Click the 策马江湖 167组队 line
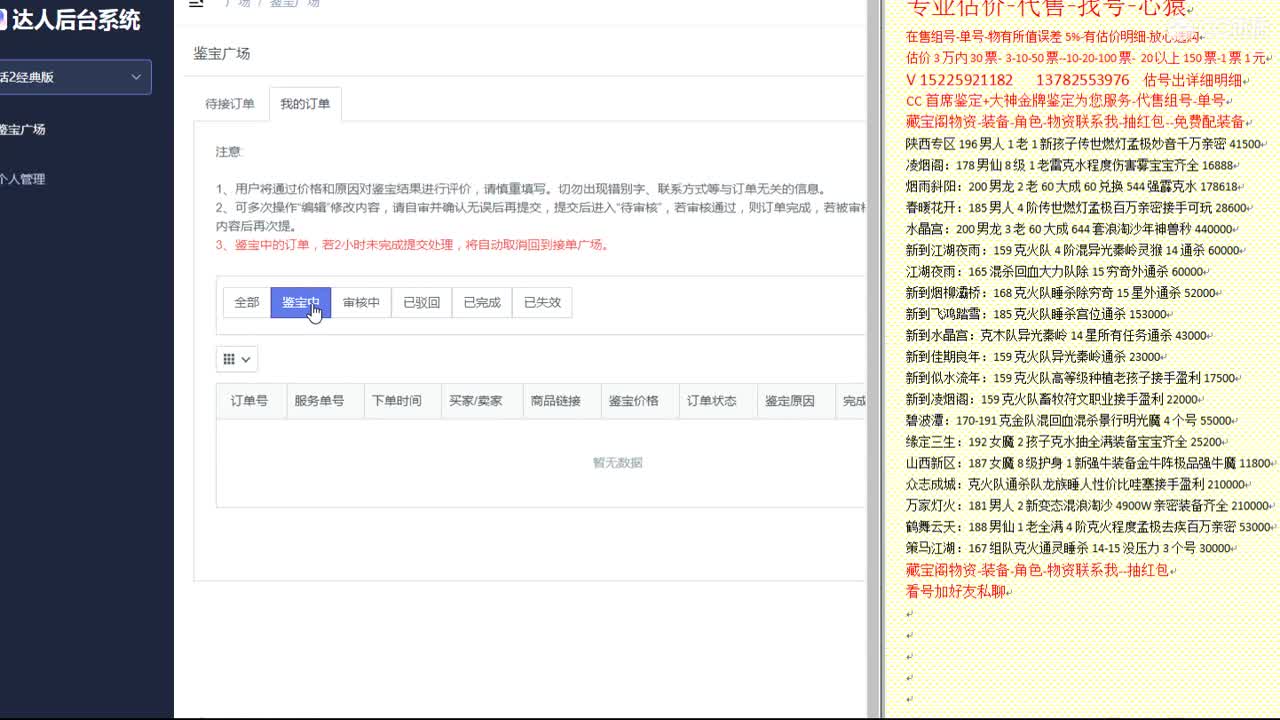Viewport: 1280px width, 720px height. tap(1070, 548)
